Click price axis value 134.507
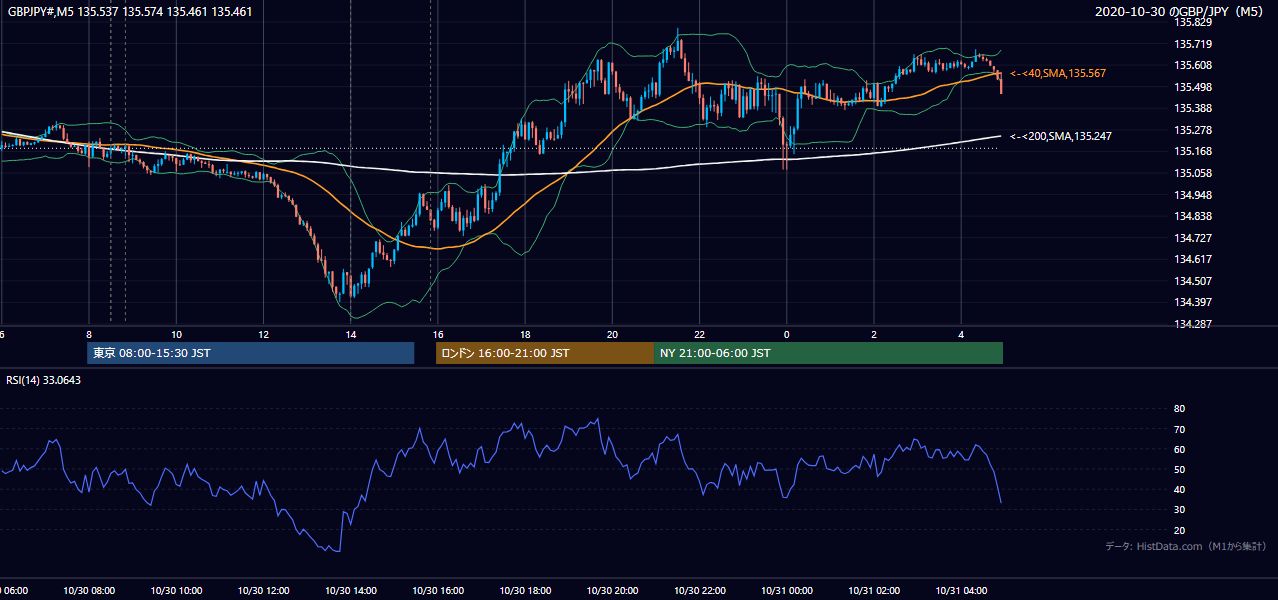The height and width of the screenshot is (600, 1278). [x=1192, y=281]
